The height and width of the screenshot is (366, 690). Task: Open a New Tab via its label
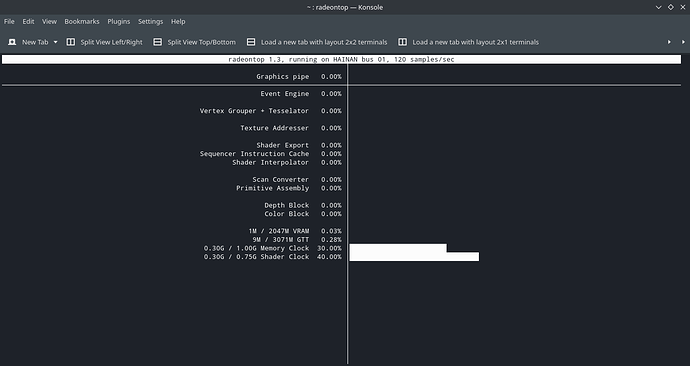coord(35,42)
